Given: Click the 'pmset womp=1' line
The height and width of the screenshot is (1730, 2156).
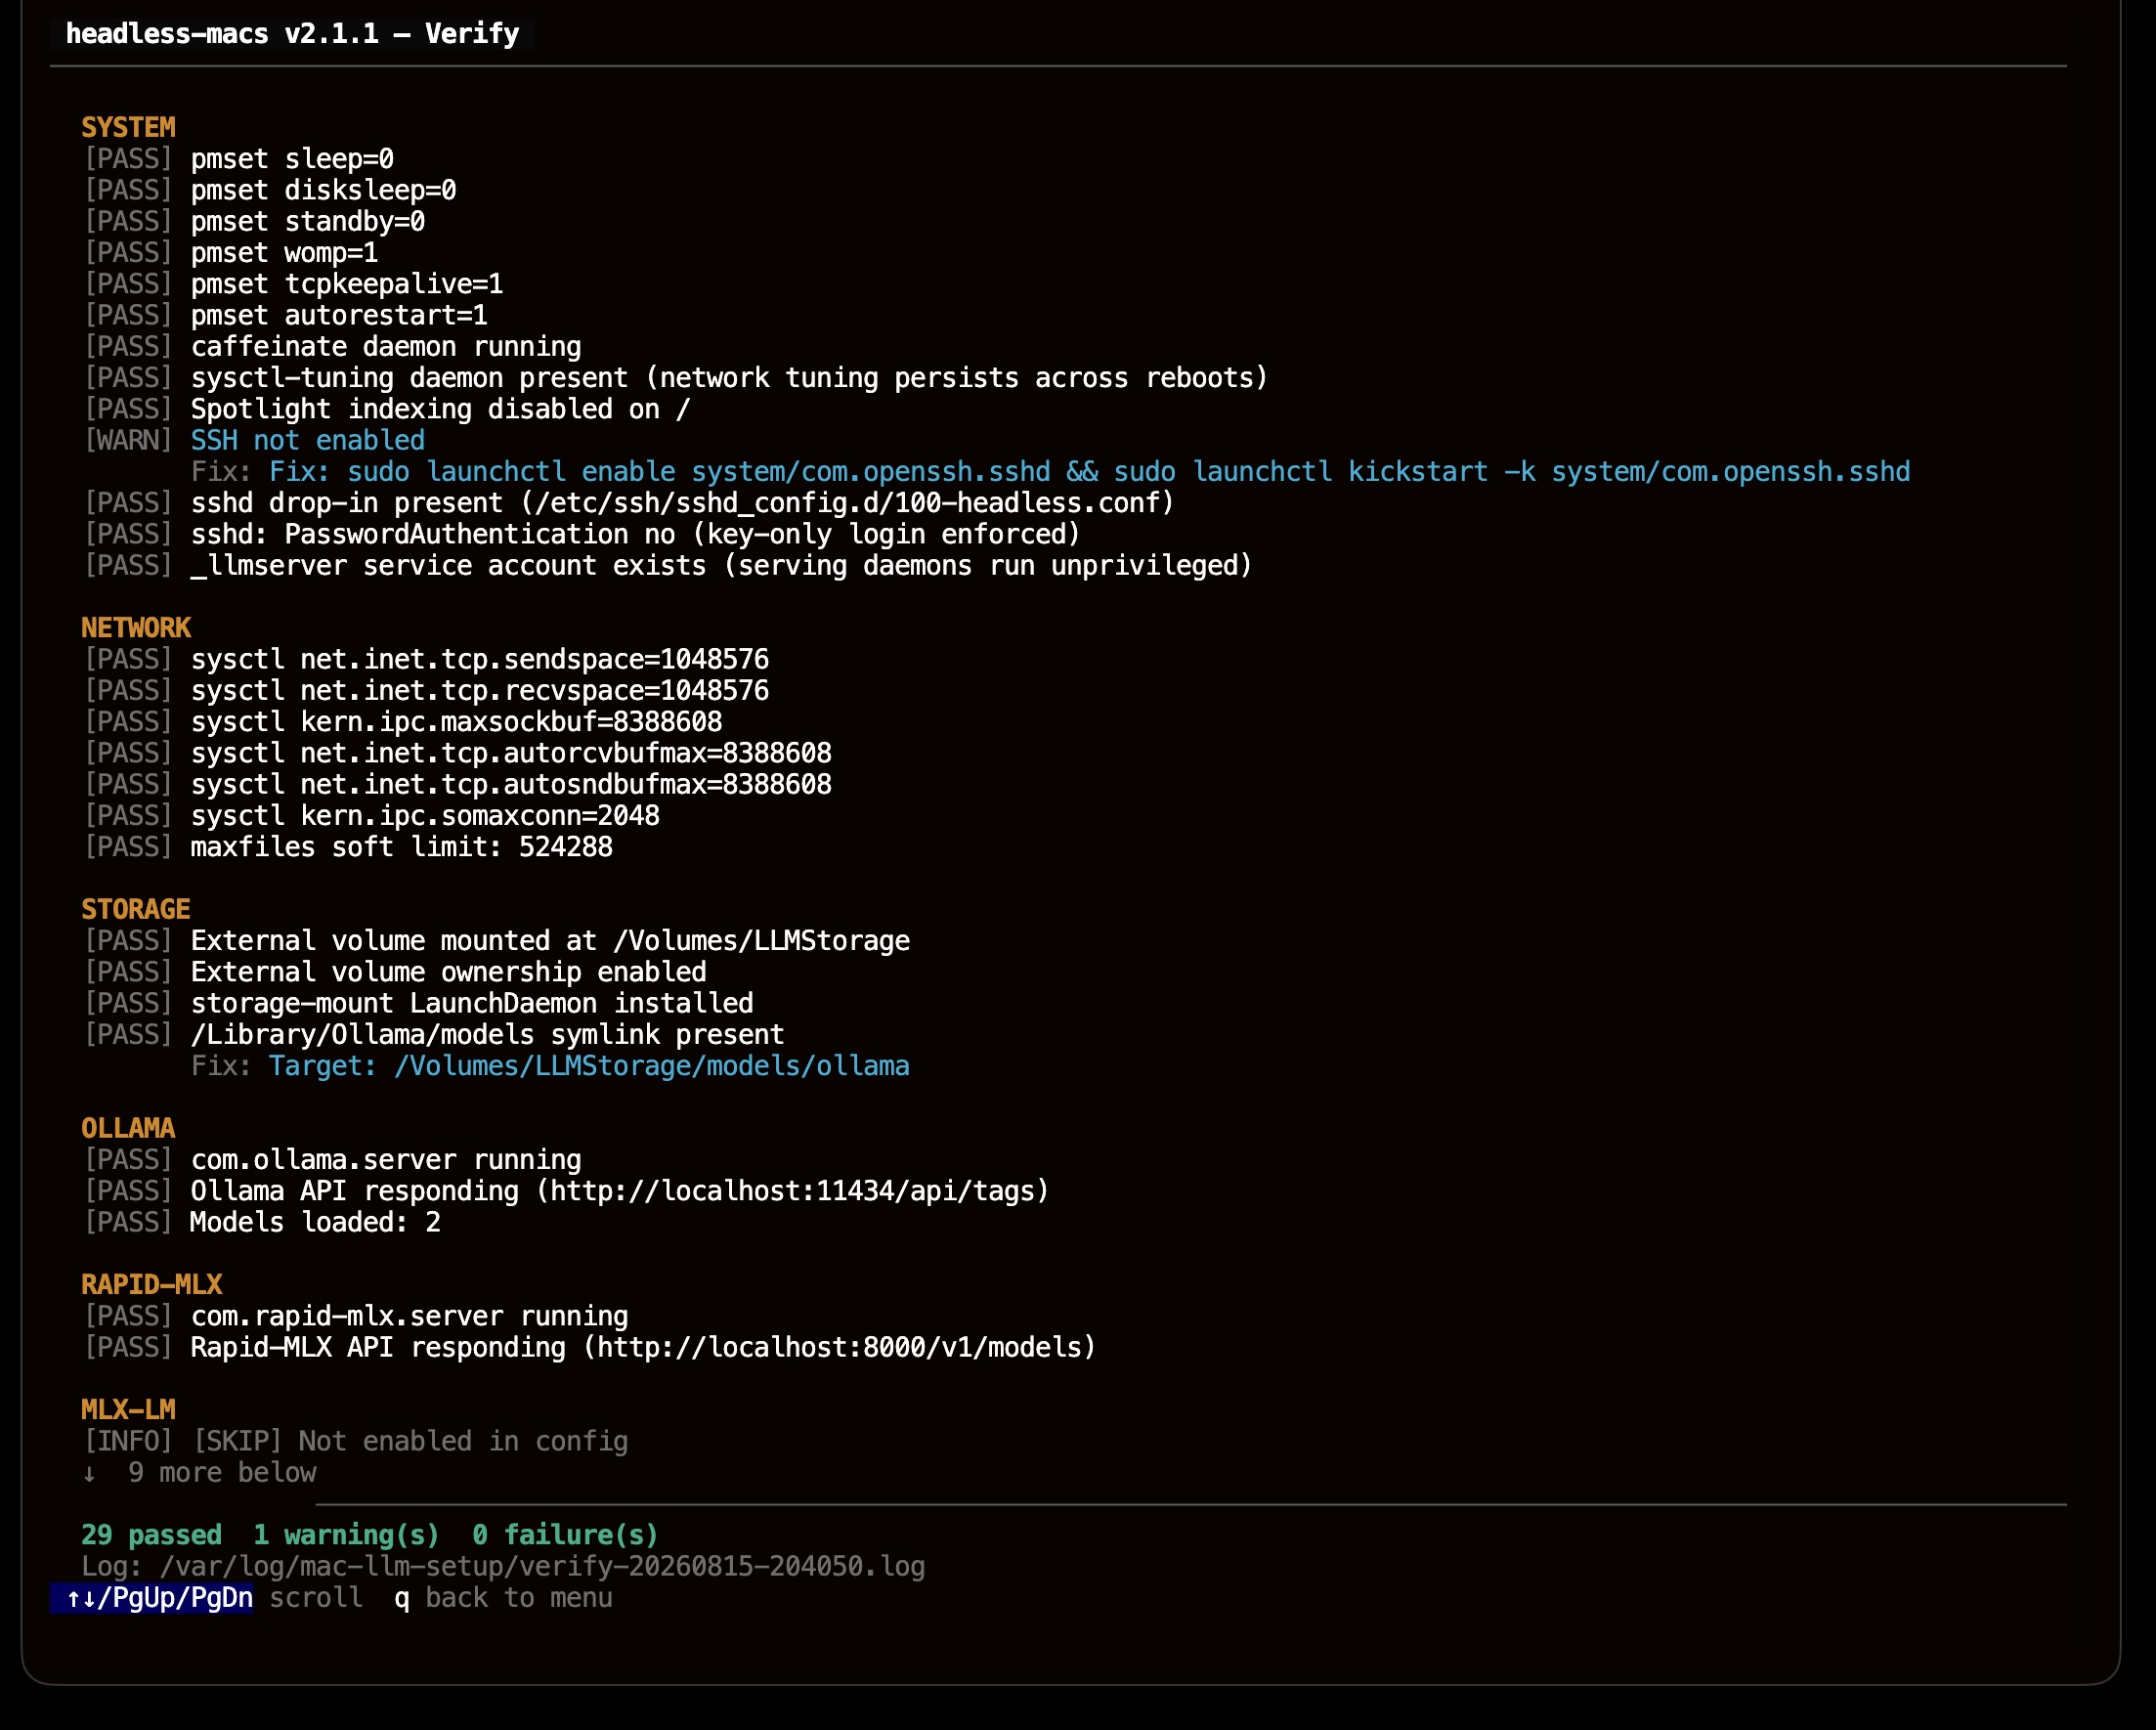Looking at the screenshot, I should click(x=285, y=253).
